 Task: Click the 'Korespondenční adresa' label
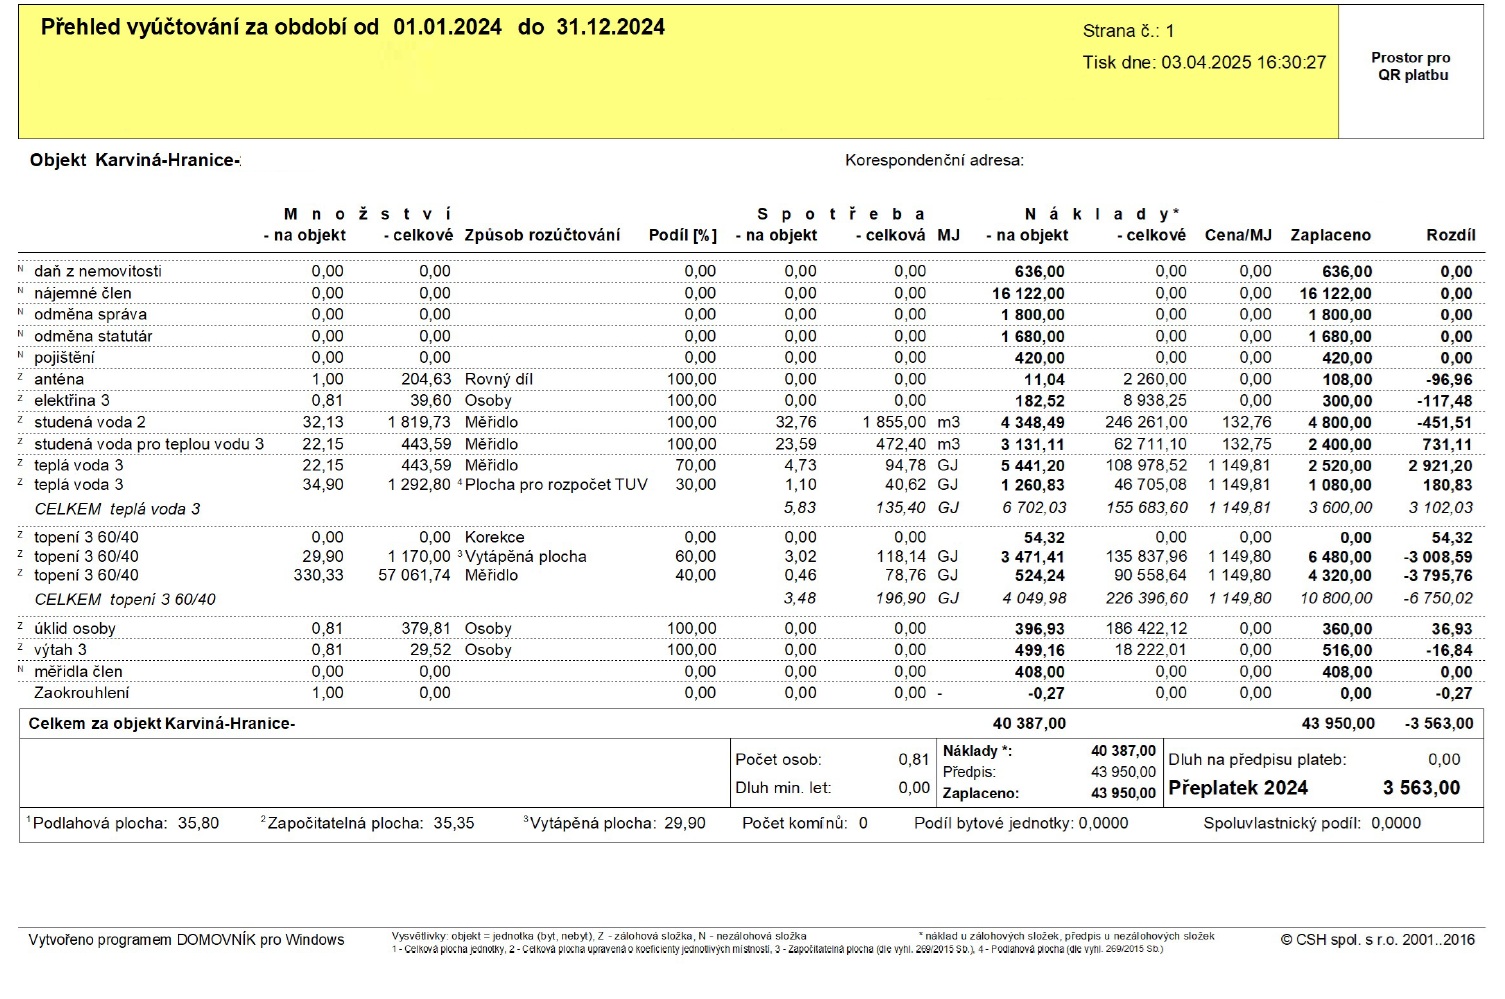(x=933, y=161)
